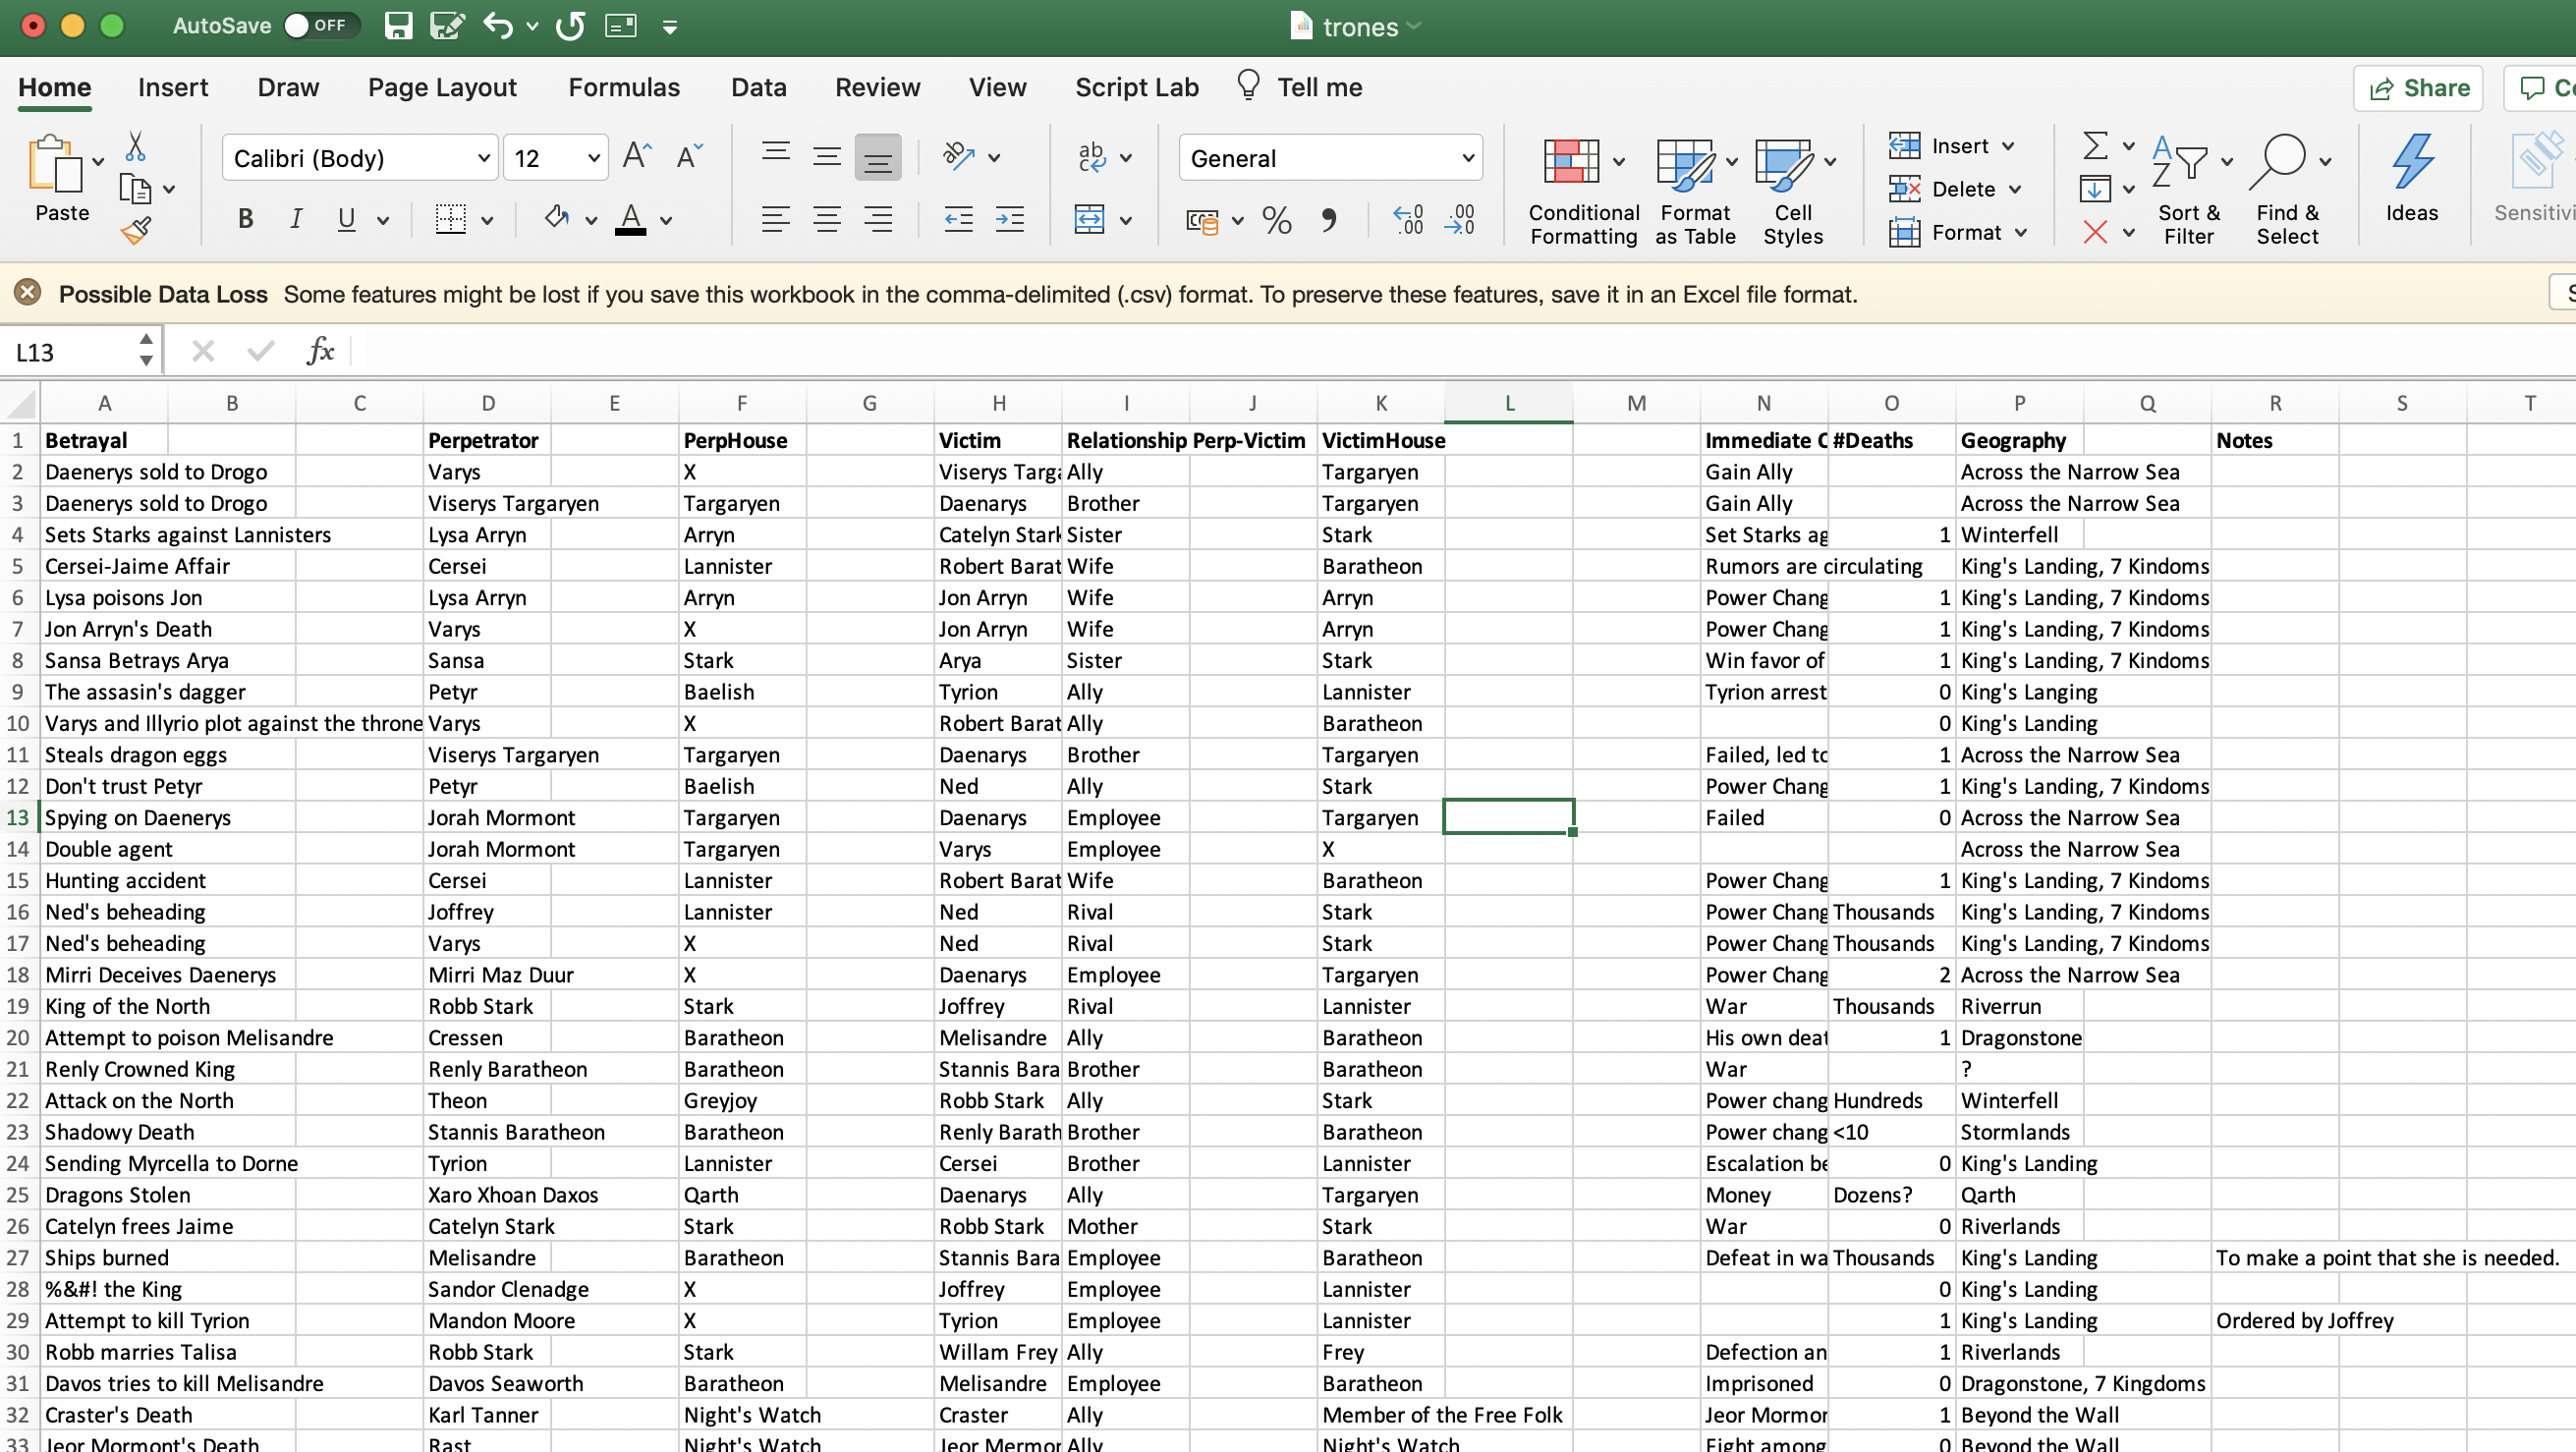Screen dimensions: 2576x1452
Task: Click the font color A swatch
Action: 630,219
